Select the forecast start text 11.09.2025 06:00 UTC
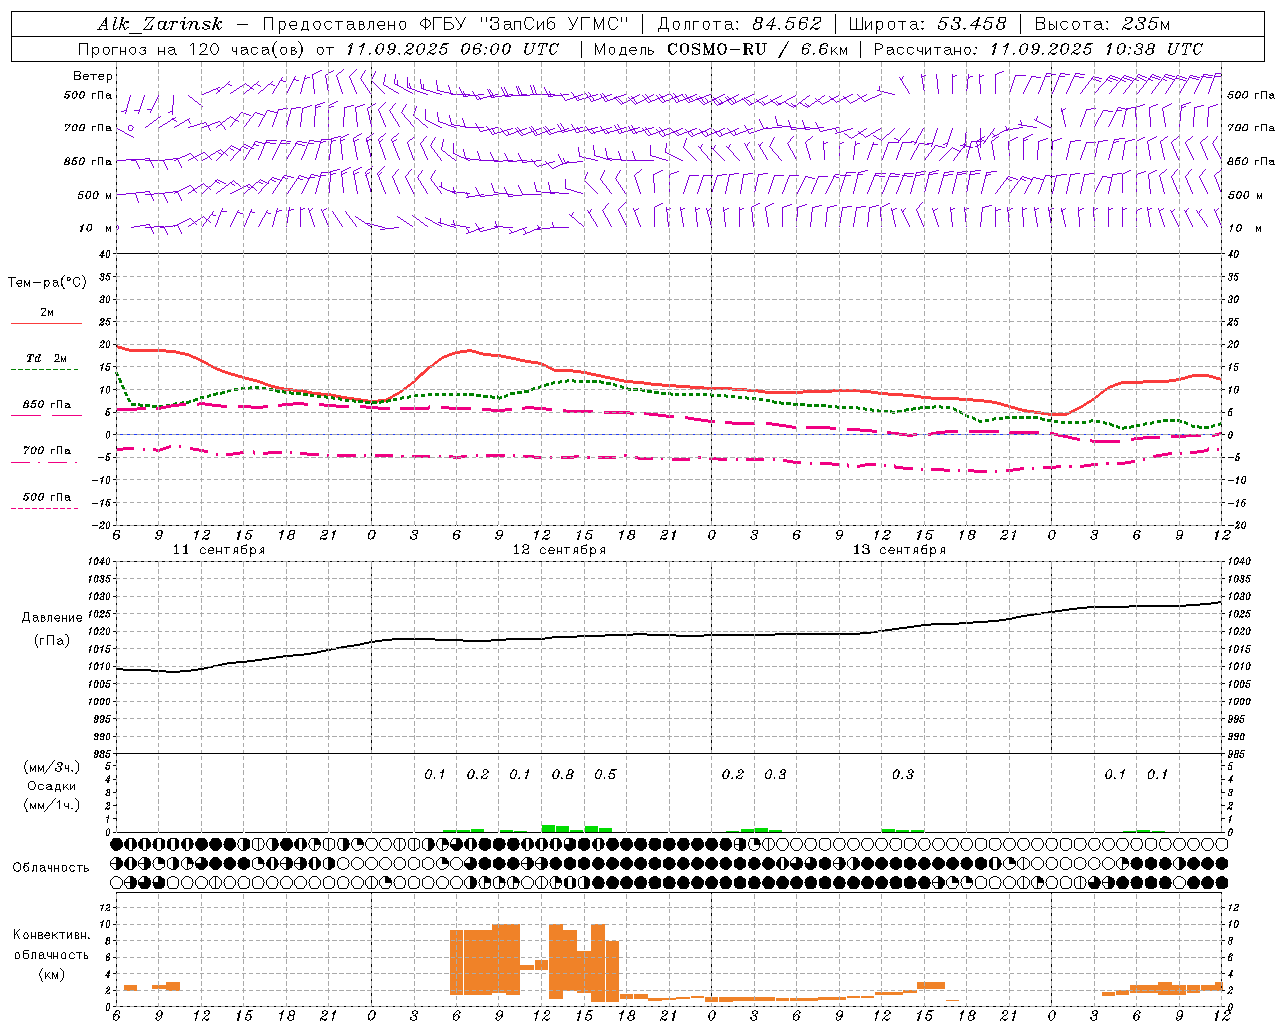 (452, 49)
